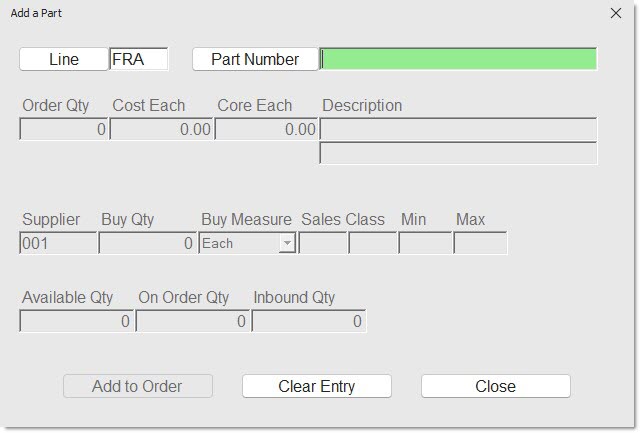Focus the green Part Number input field
Image resolution: width=640 pixels, height=433 pixels.
pos(459,59)
